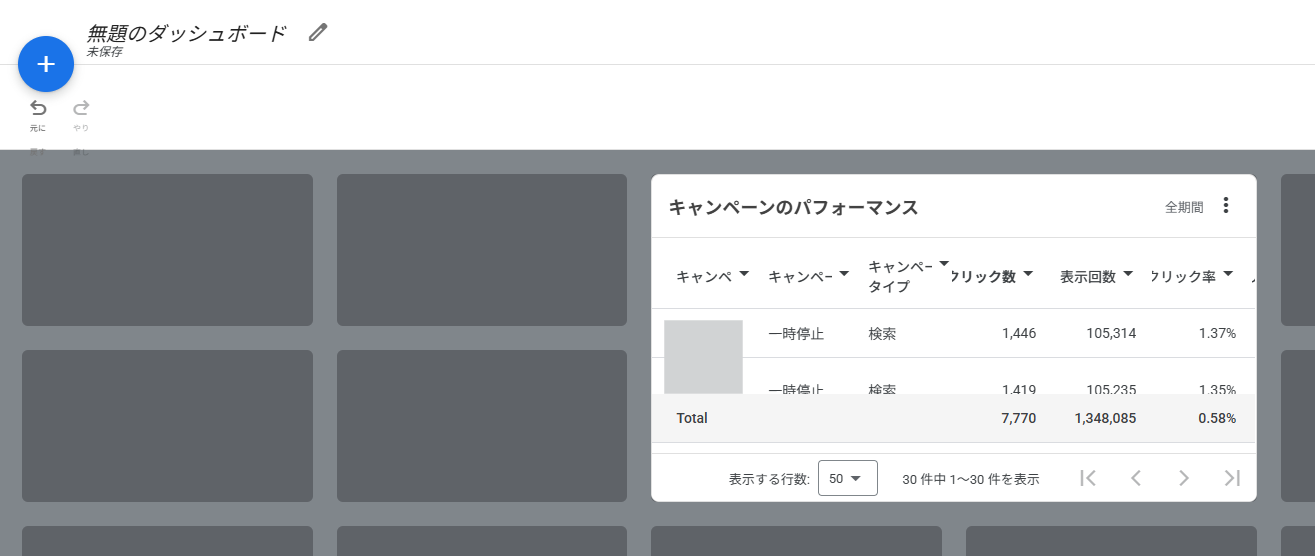Click the blue plus add button
The image size is (1315, 556).
pyautogui.click(x=46, y=64)
